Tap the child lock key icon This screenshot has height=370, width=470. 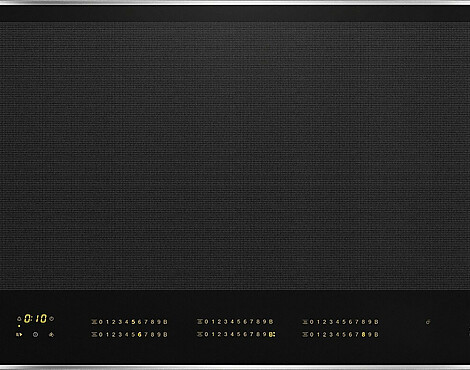click(x=428, y=322)
